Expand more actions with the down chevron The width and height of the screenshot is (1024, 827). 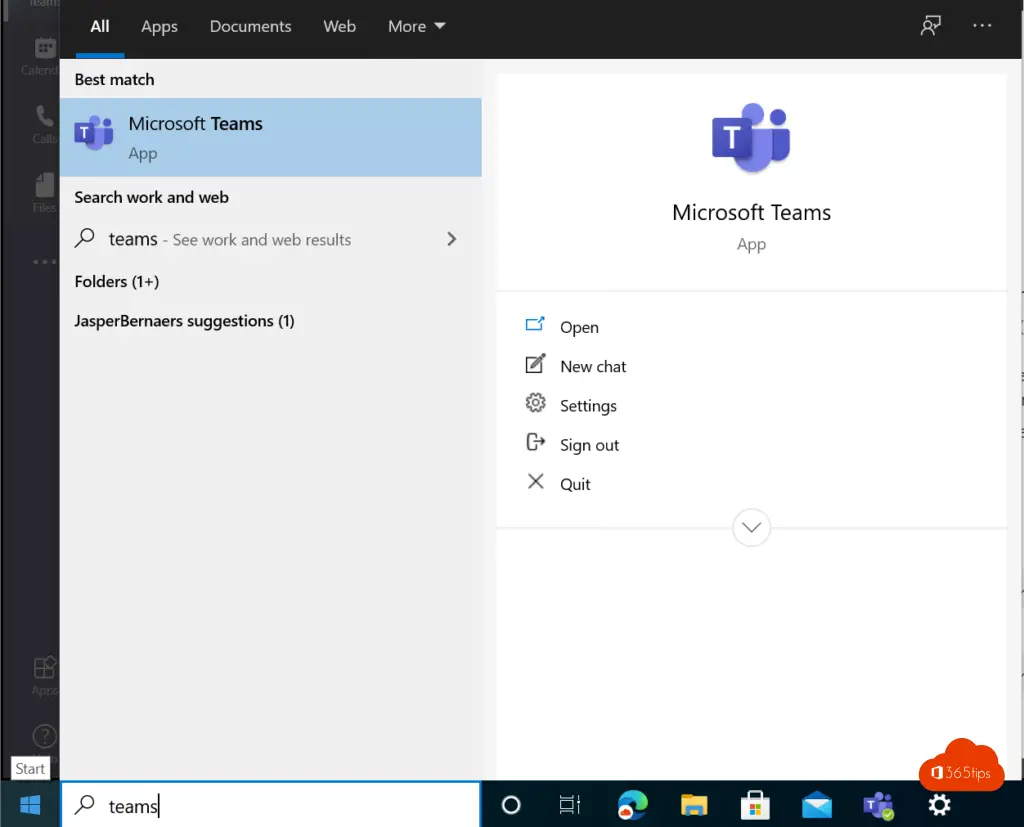751,527
